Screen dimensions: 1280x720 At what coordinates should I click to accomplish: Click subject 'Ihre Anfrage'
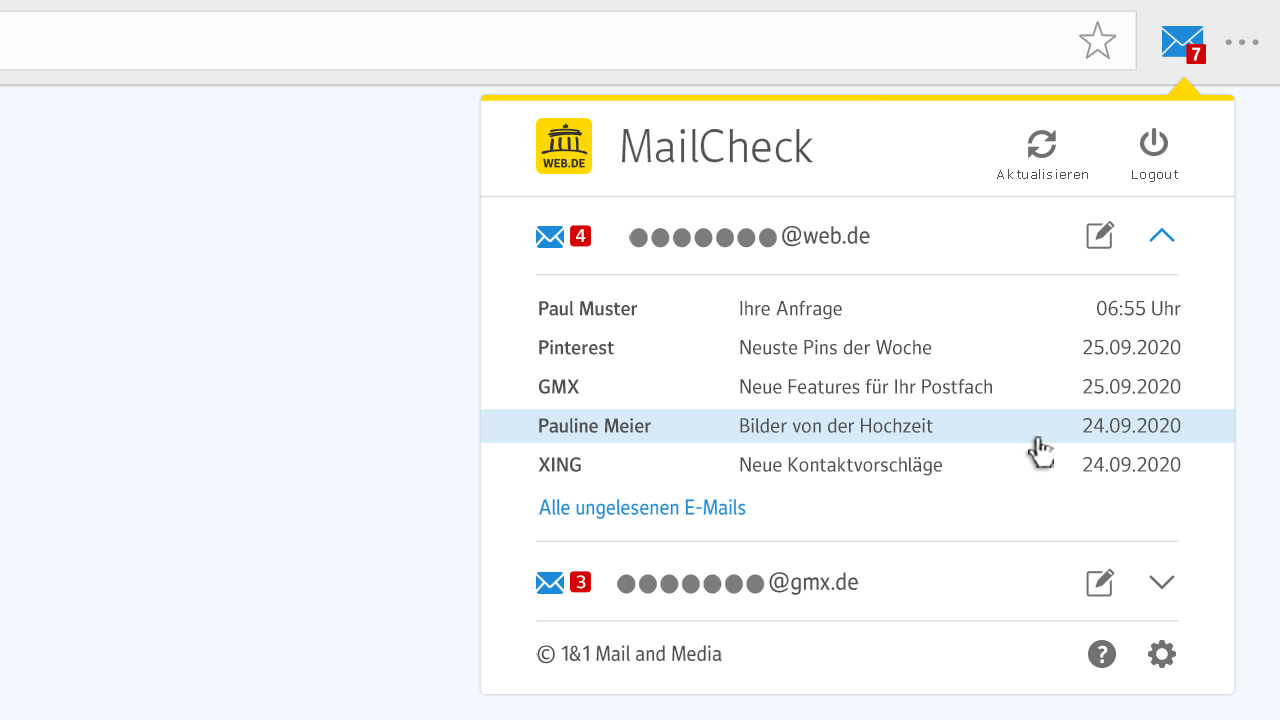point(790,309)
